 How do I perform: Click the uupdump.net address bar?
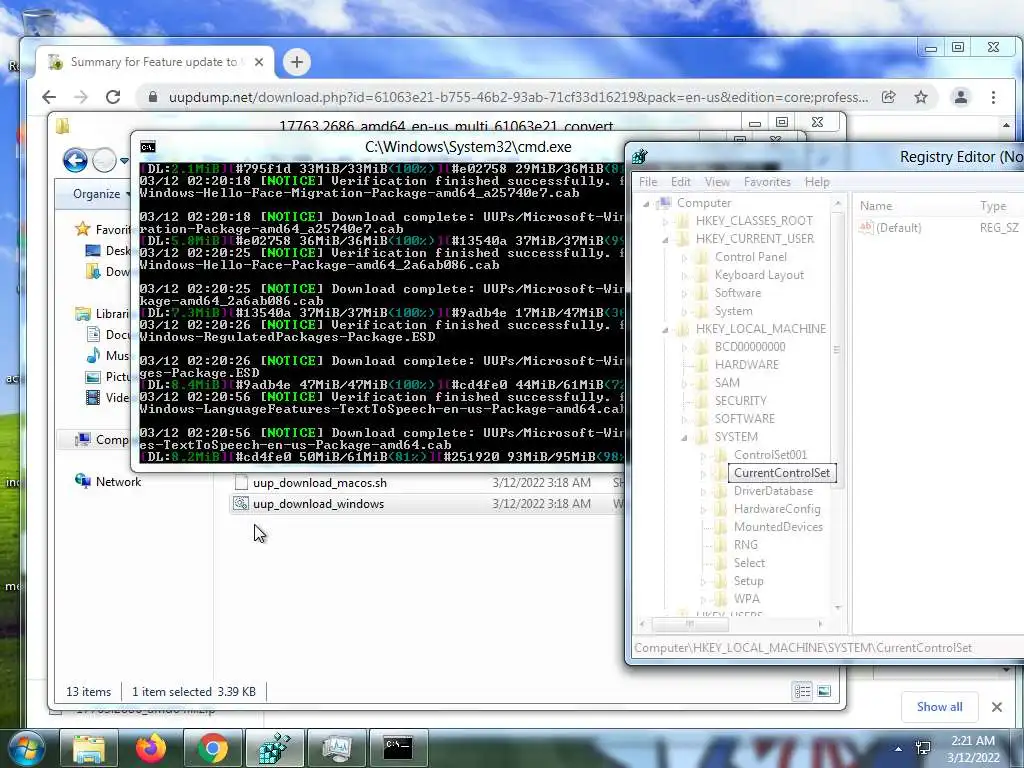pyautogui.click(x=519, y=97)
